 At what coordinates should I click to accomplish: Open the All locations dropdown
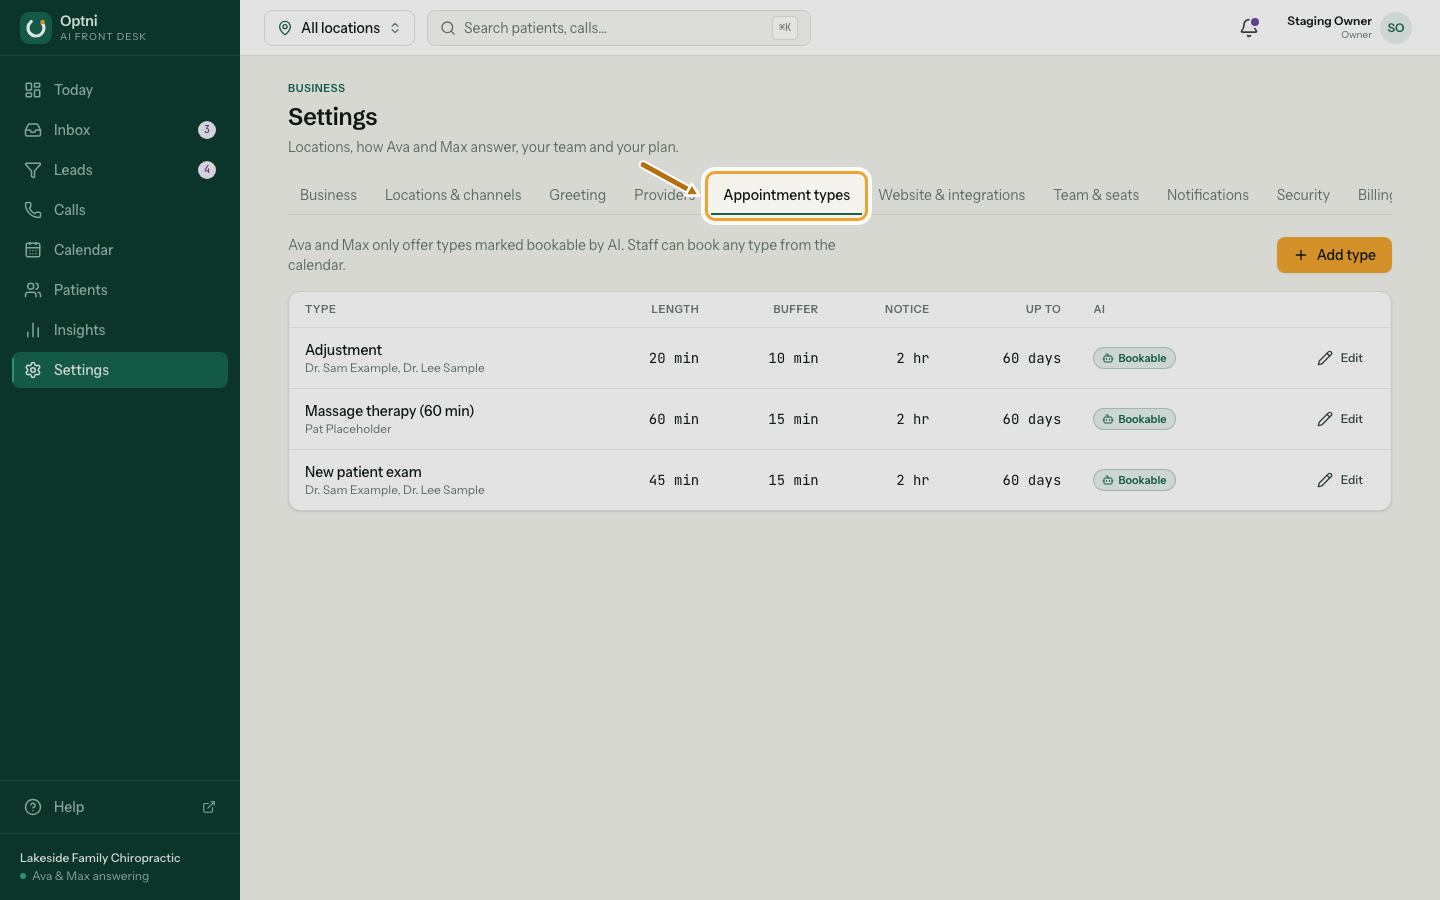click(339, 28)
